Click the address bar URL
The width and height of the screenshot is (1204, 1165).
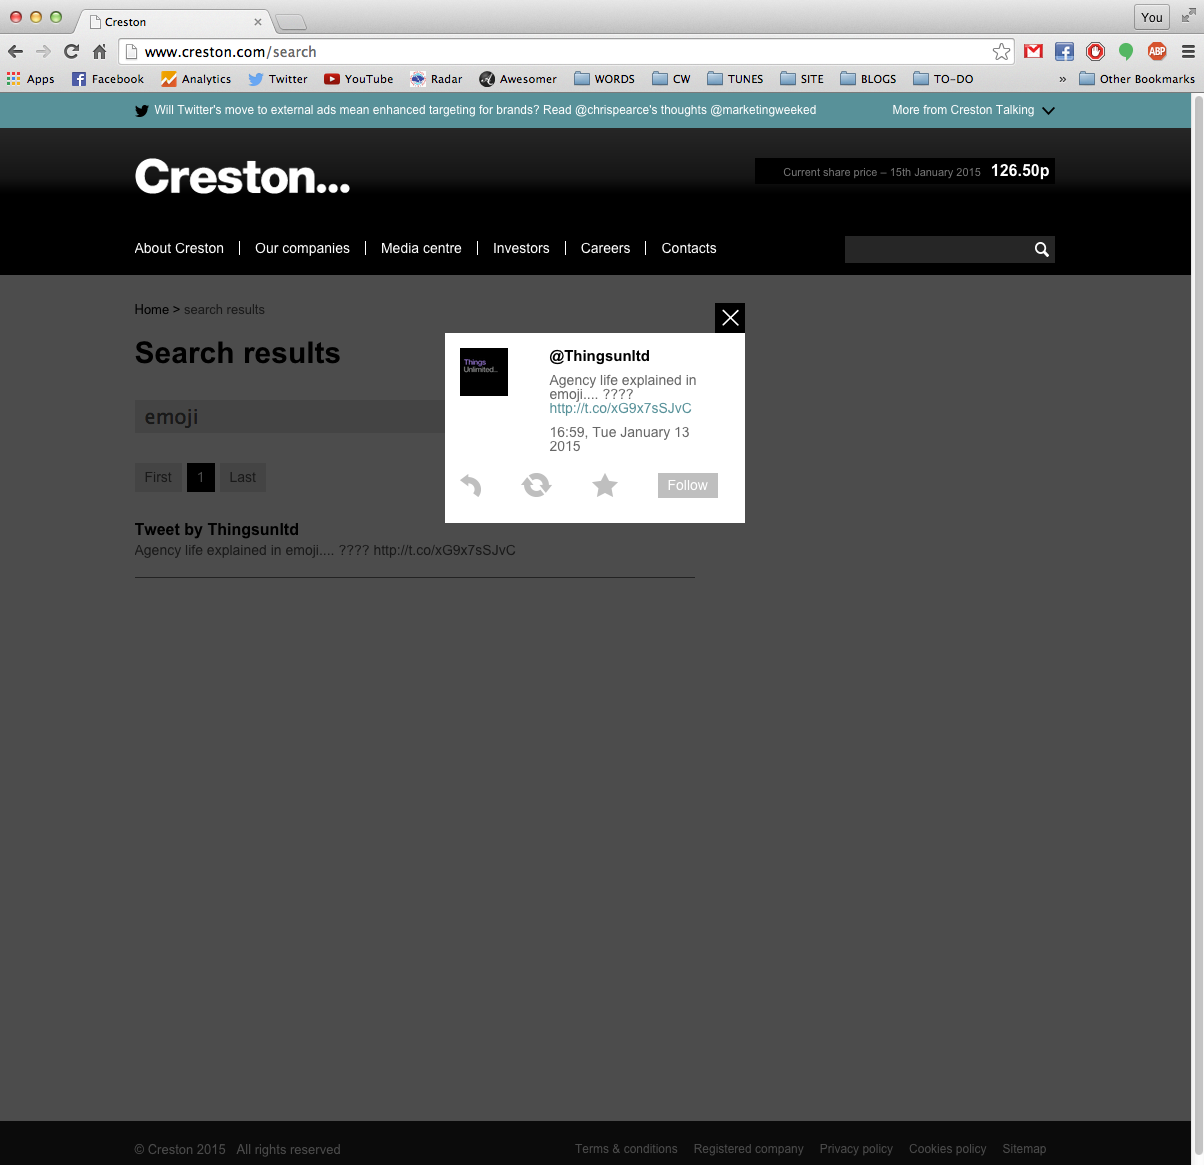(230, 52)
